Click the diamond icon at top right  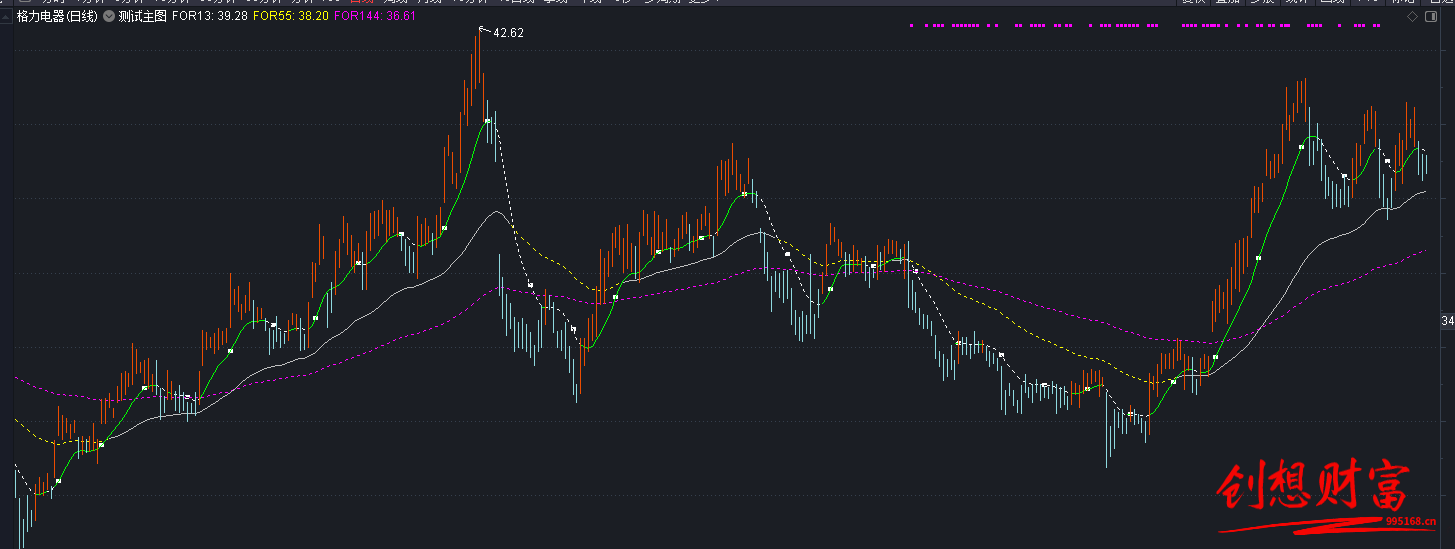tap(1412, 17)
